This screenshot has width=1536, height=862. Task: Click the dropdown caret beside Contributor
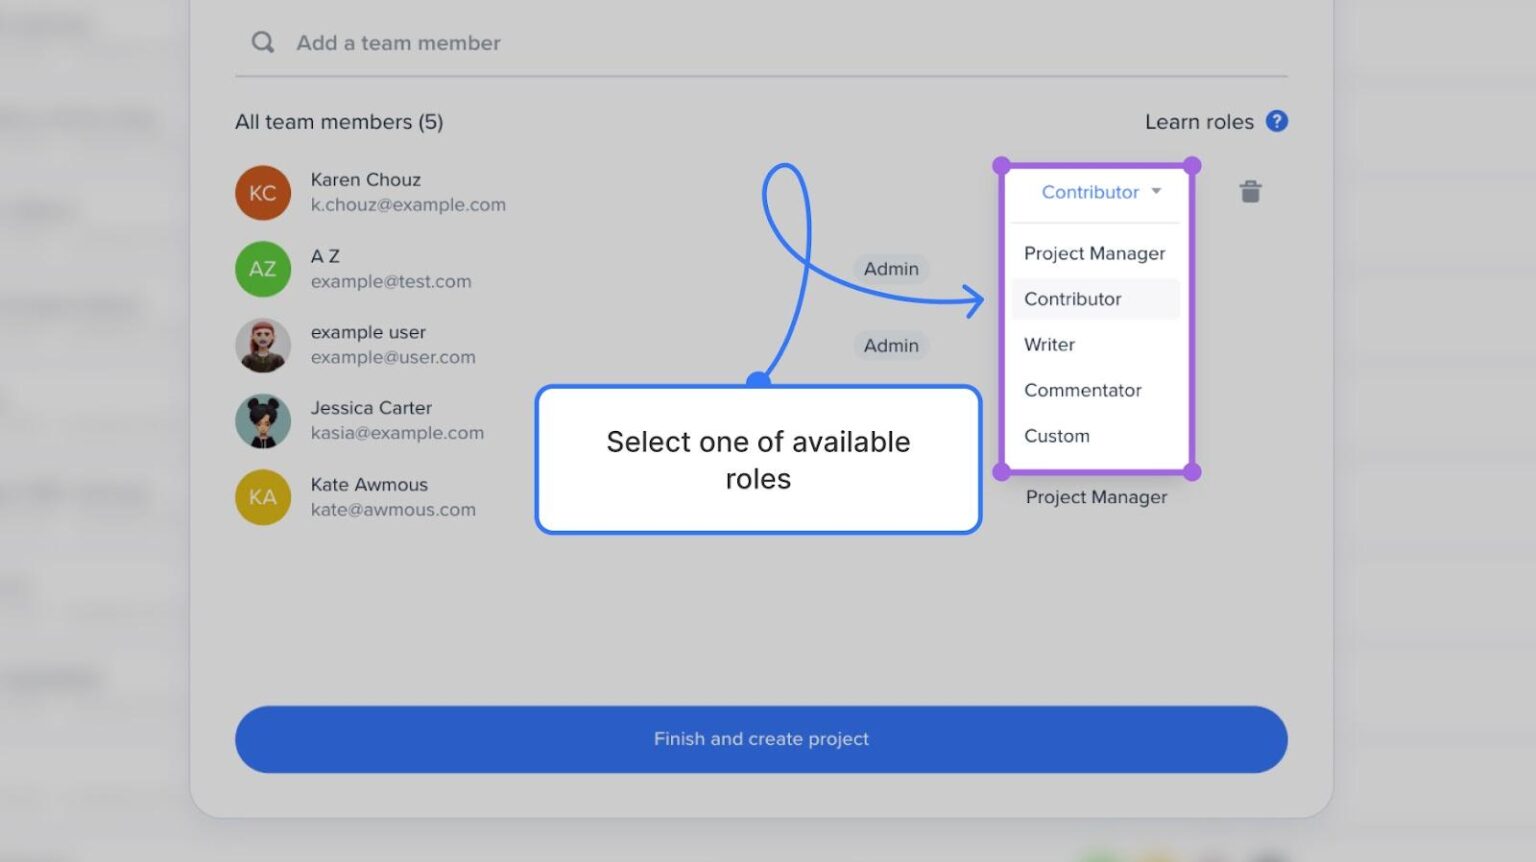point(1156,191)
